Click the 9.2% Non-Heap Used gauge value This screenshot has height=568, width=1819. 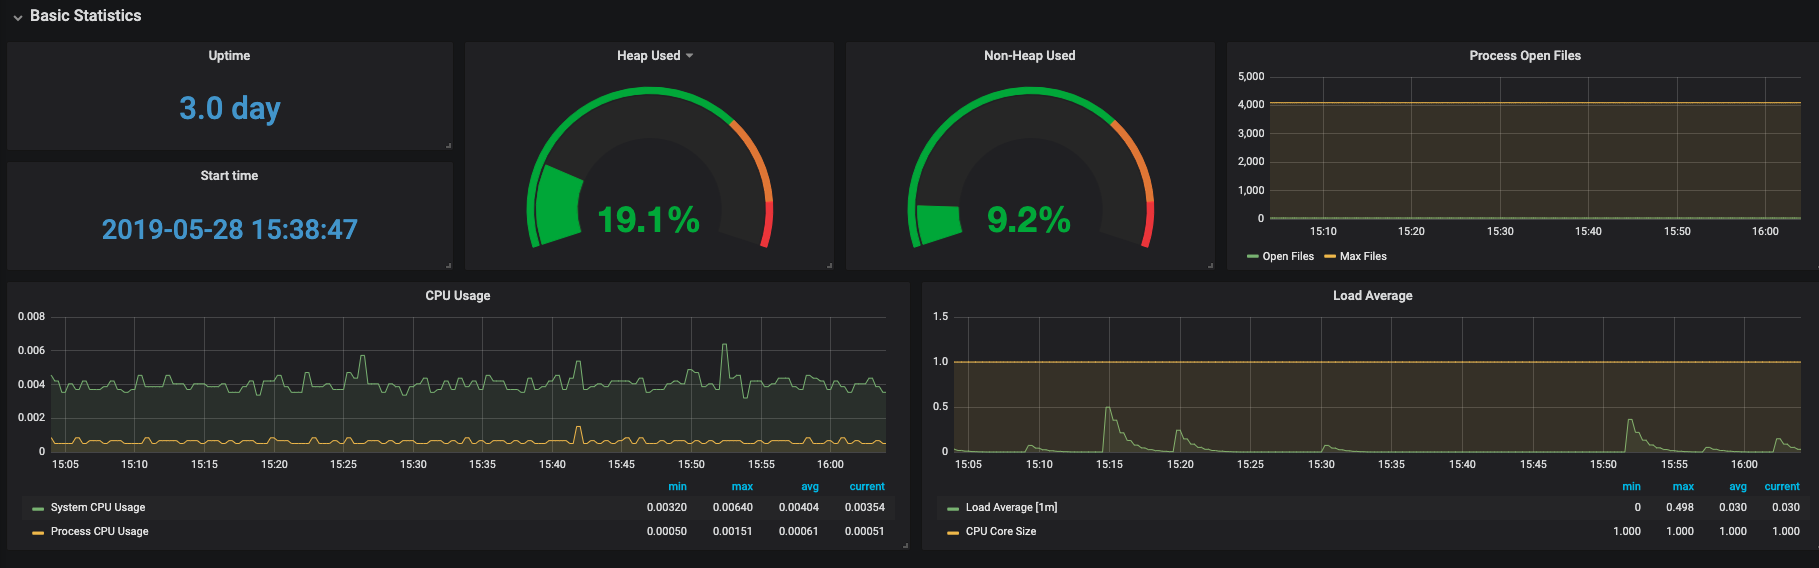(1029, 220)
